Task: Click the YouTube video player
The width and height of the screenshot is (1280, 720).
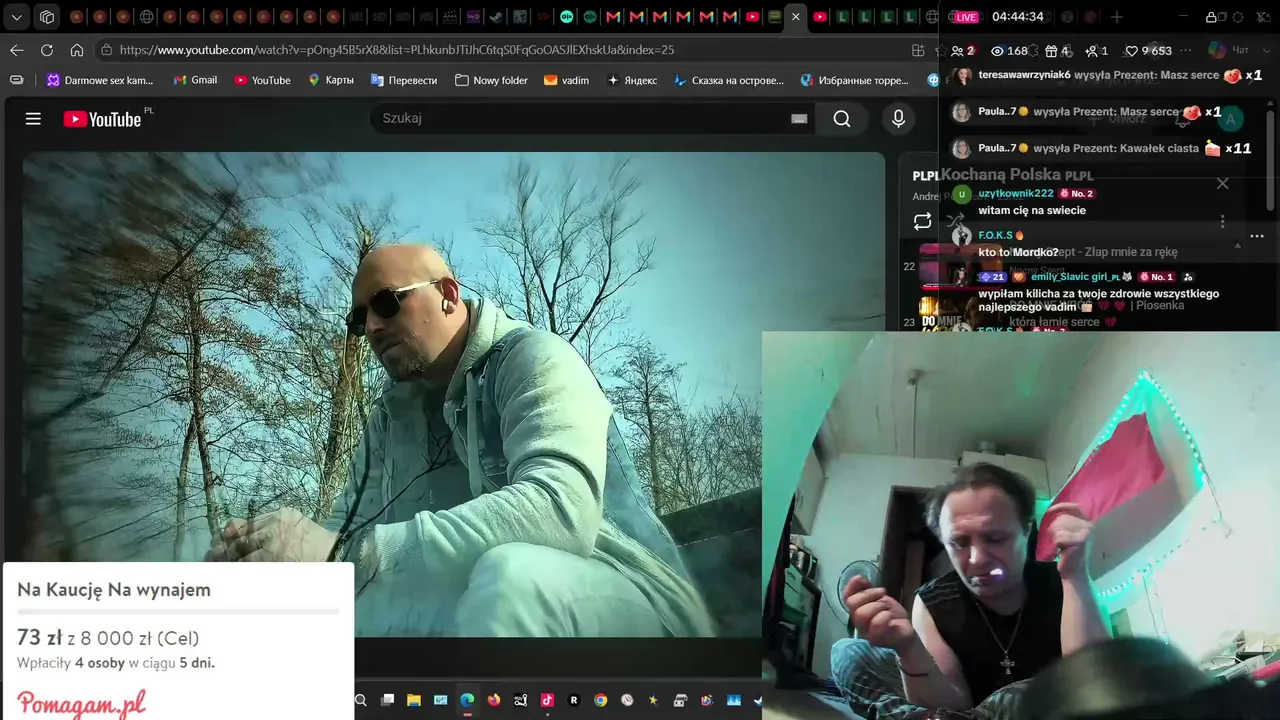Action: [453, 394]
